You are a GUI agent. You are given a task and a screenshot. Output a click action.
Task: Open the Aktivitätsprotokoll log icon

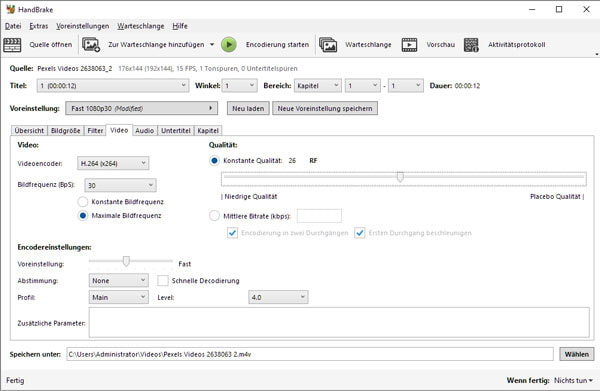[x=471, y=45]
